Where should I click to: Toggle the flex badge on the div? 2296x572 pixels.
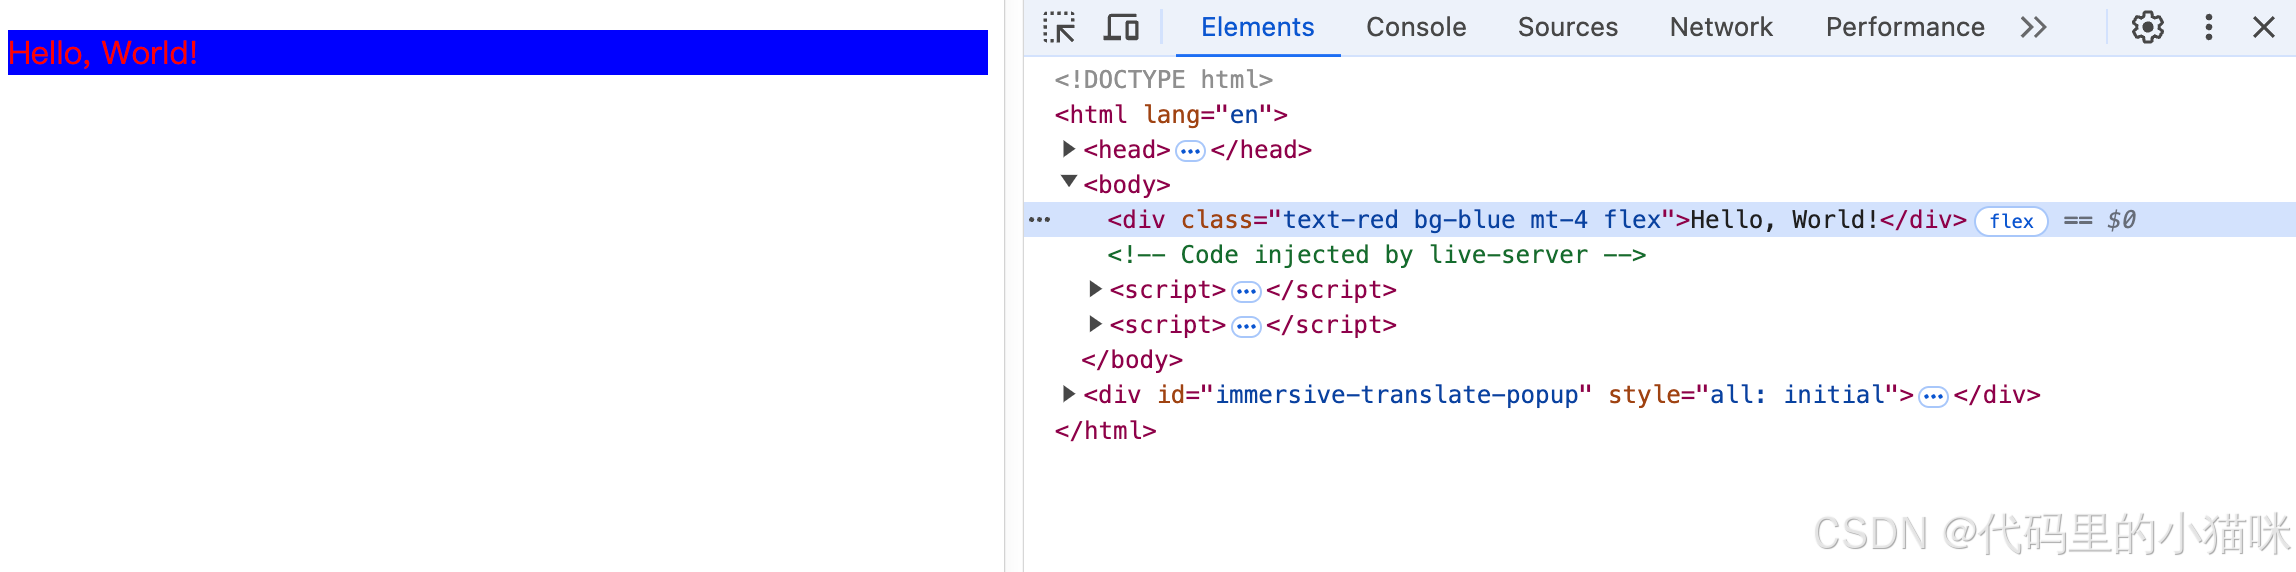2011,221
